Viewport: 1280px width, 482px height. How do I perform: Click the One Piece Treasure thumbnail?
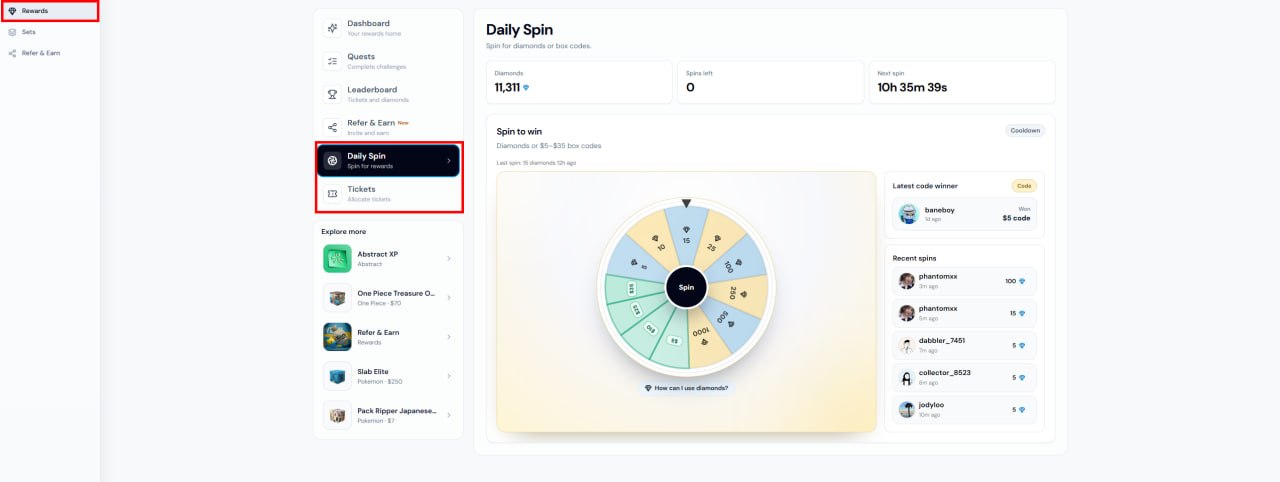pyautogui.click(x=337, y=298)
